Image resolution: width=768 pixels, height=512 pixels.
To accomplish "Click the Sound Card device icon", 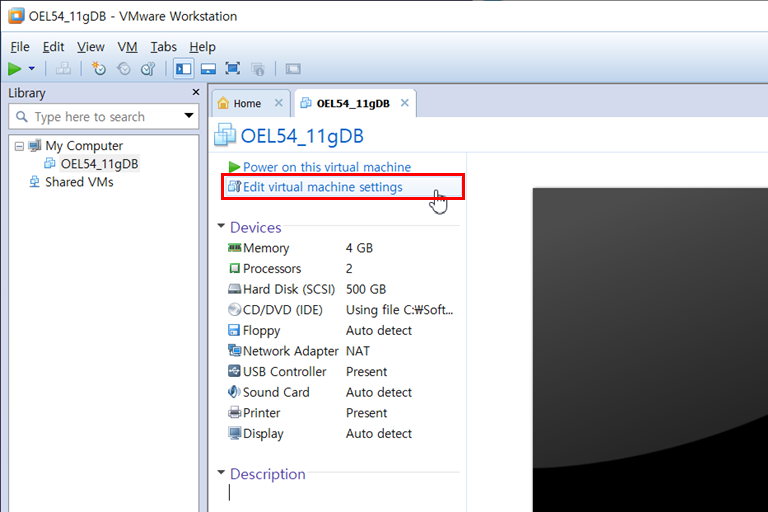I will click(234, 392).
